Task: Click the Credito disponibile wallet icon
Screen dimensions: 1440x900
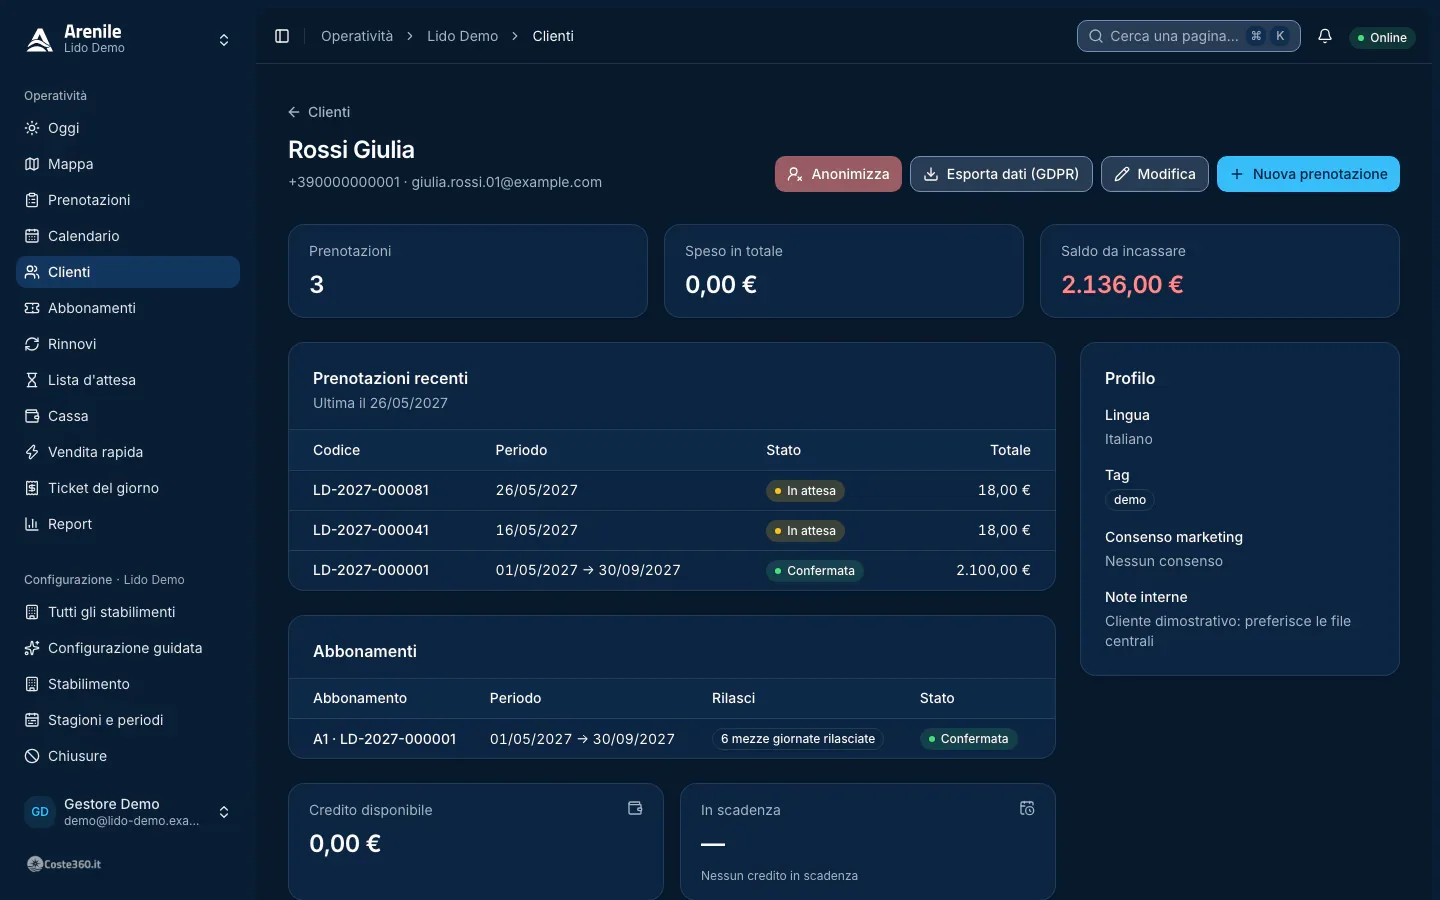Action: 635,808
